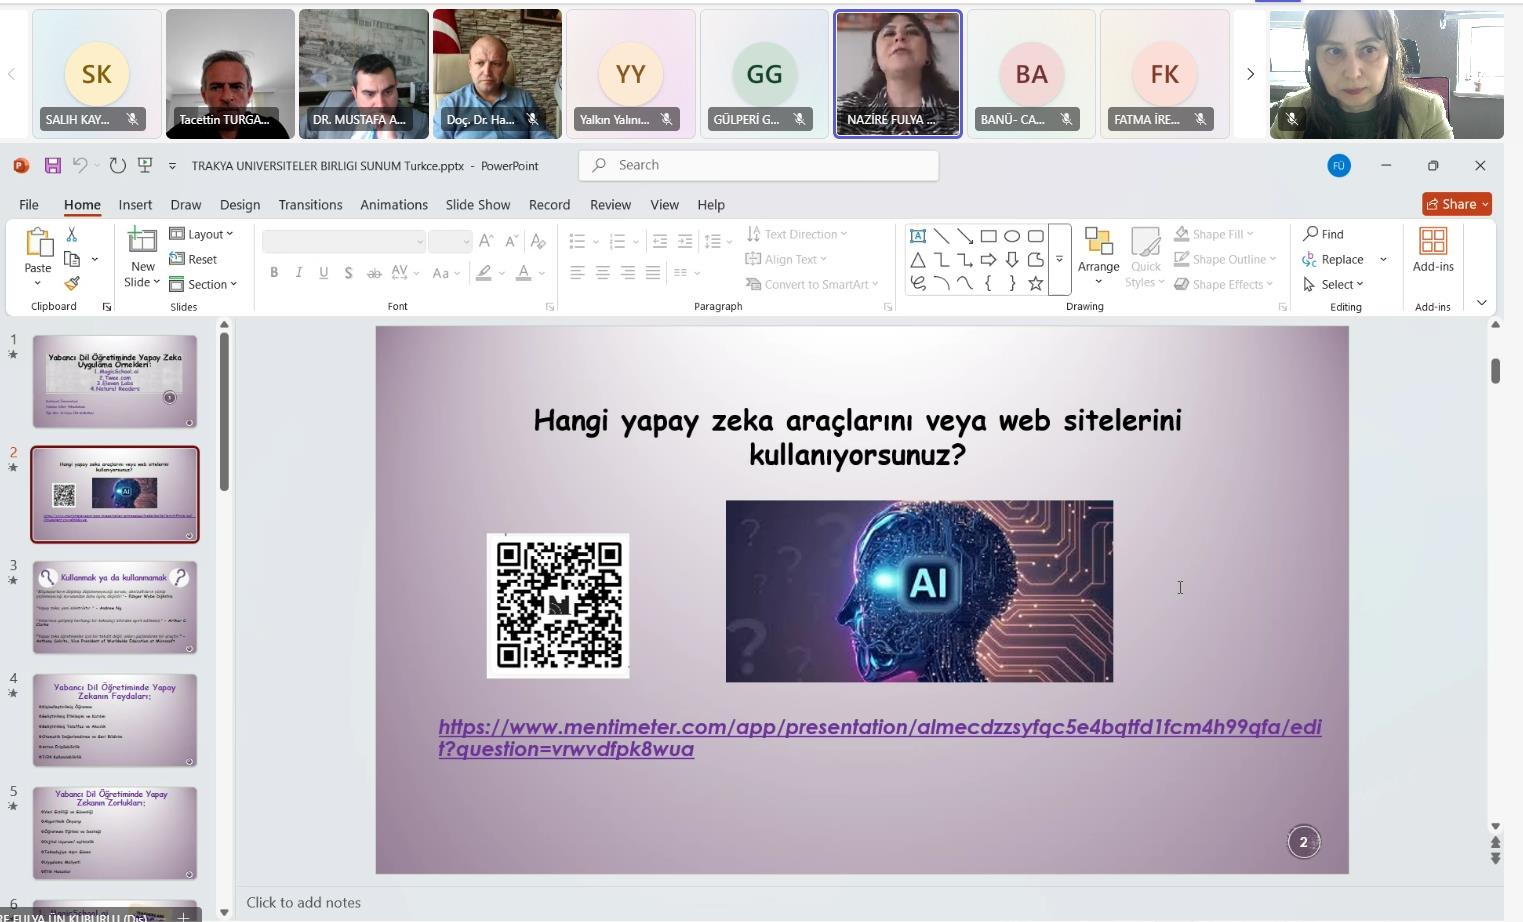Click the Cut scissors icon

pos(71,234)
